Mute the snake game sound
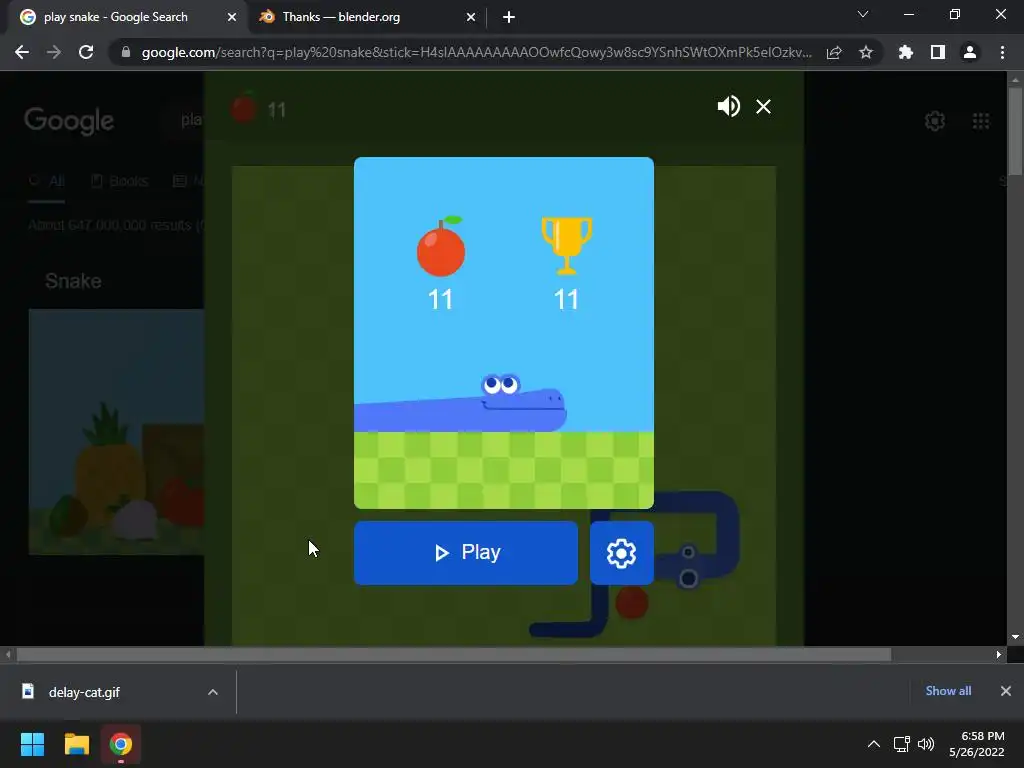The height and width of the screenshot is (768, 1024). pyautogui.click(x=728, y=106)
